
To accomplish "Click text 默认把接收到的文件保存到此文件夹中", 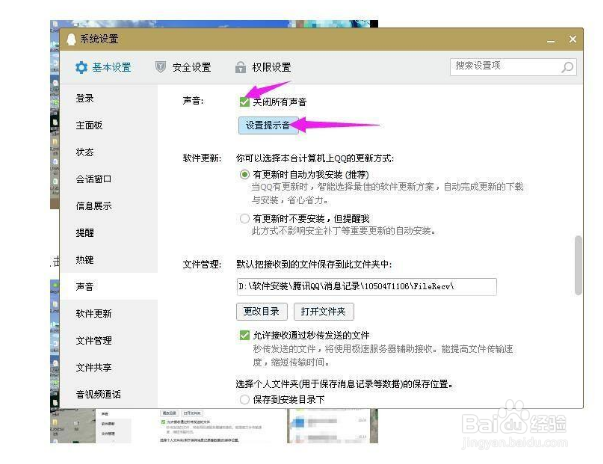I will [x=314, y=264].
